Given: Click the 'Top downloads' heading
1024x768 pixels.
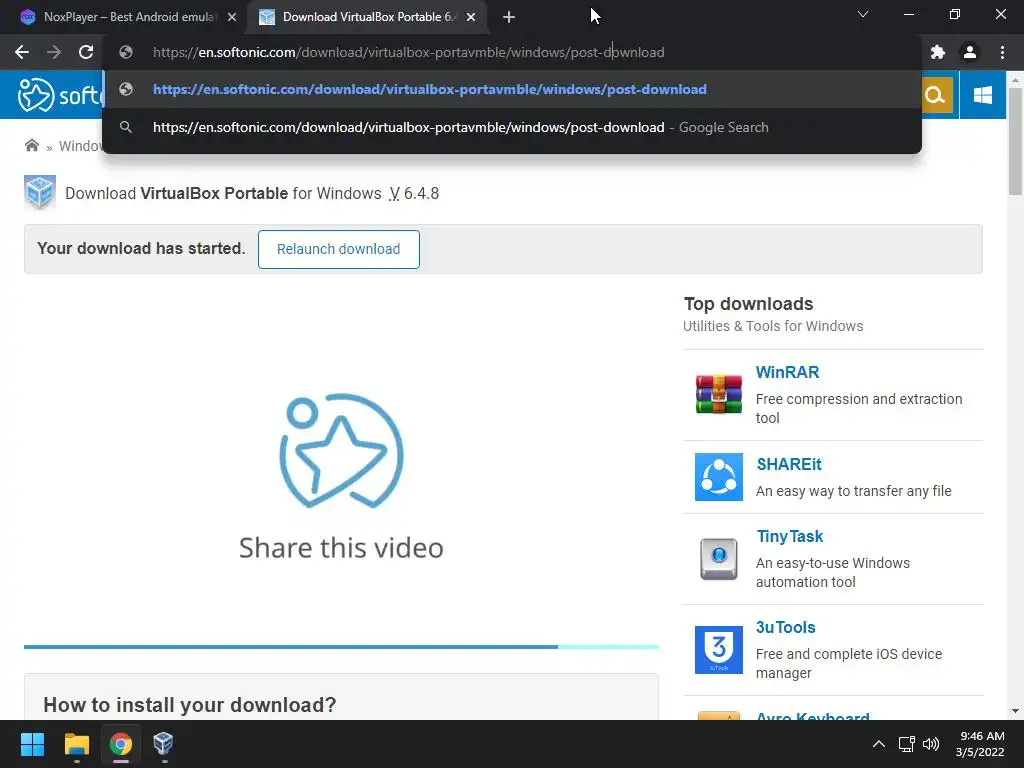Looking at the screenshot, I should click(x=748, y=304).
